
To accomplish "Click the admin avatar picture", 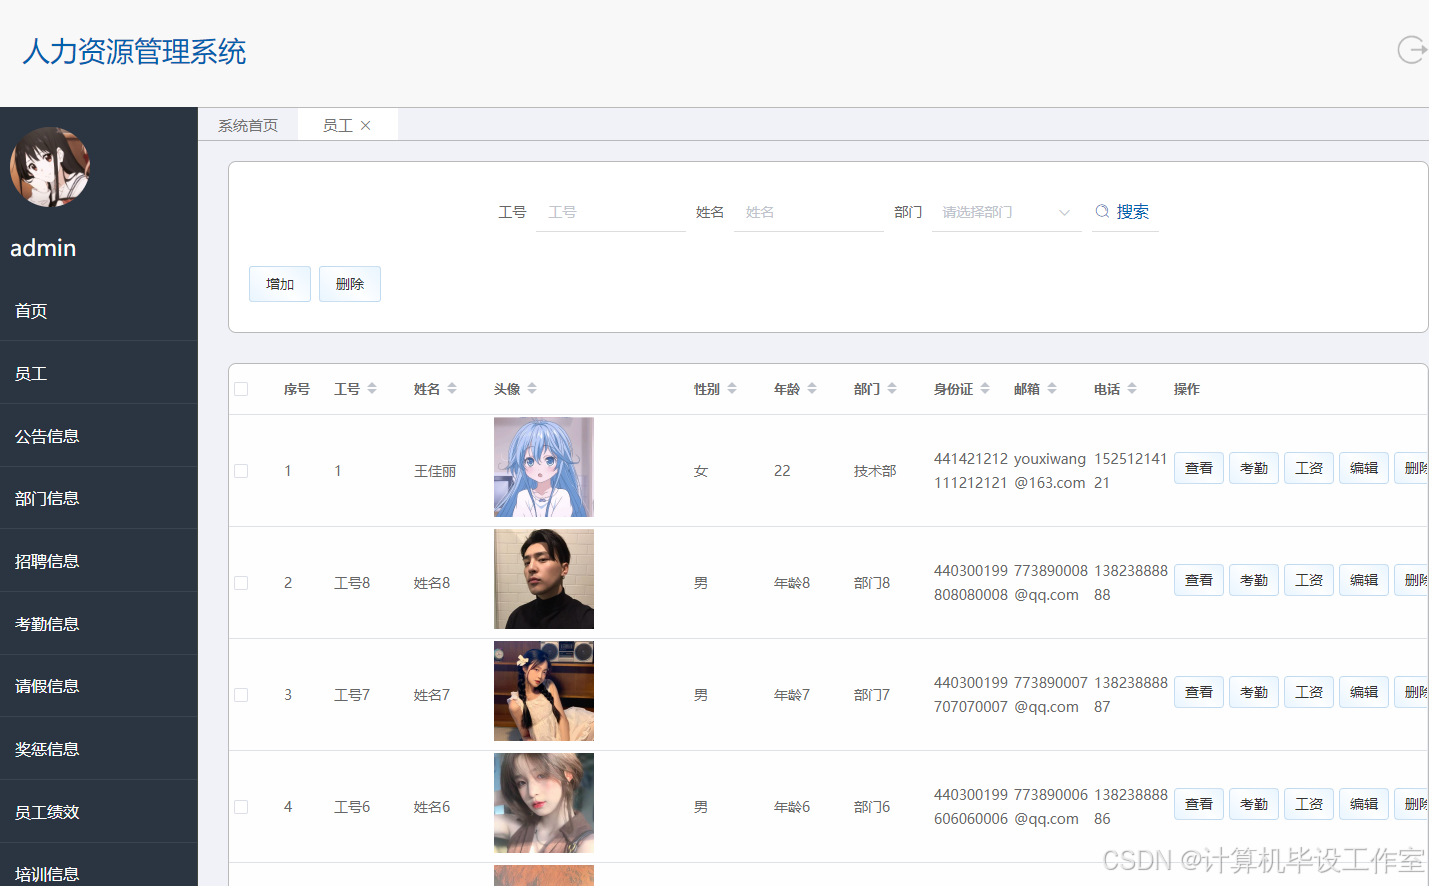I will (x=50, y=167).
